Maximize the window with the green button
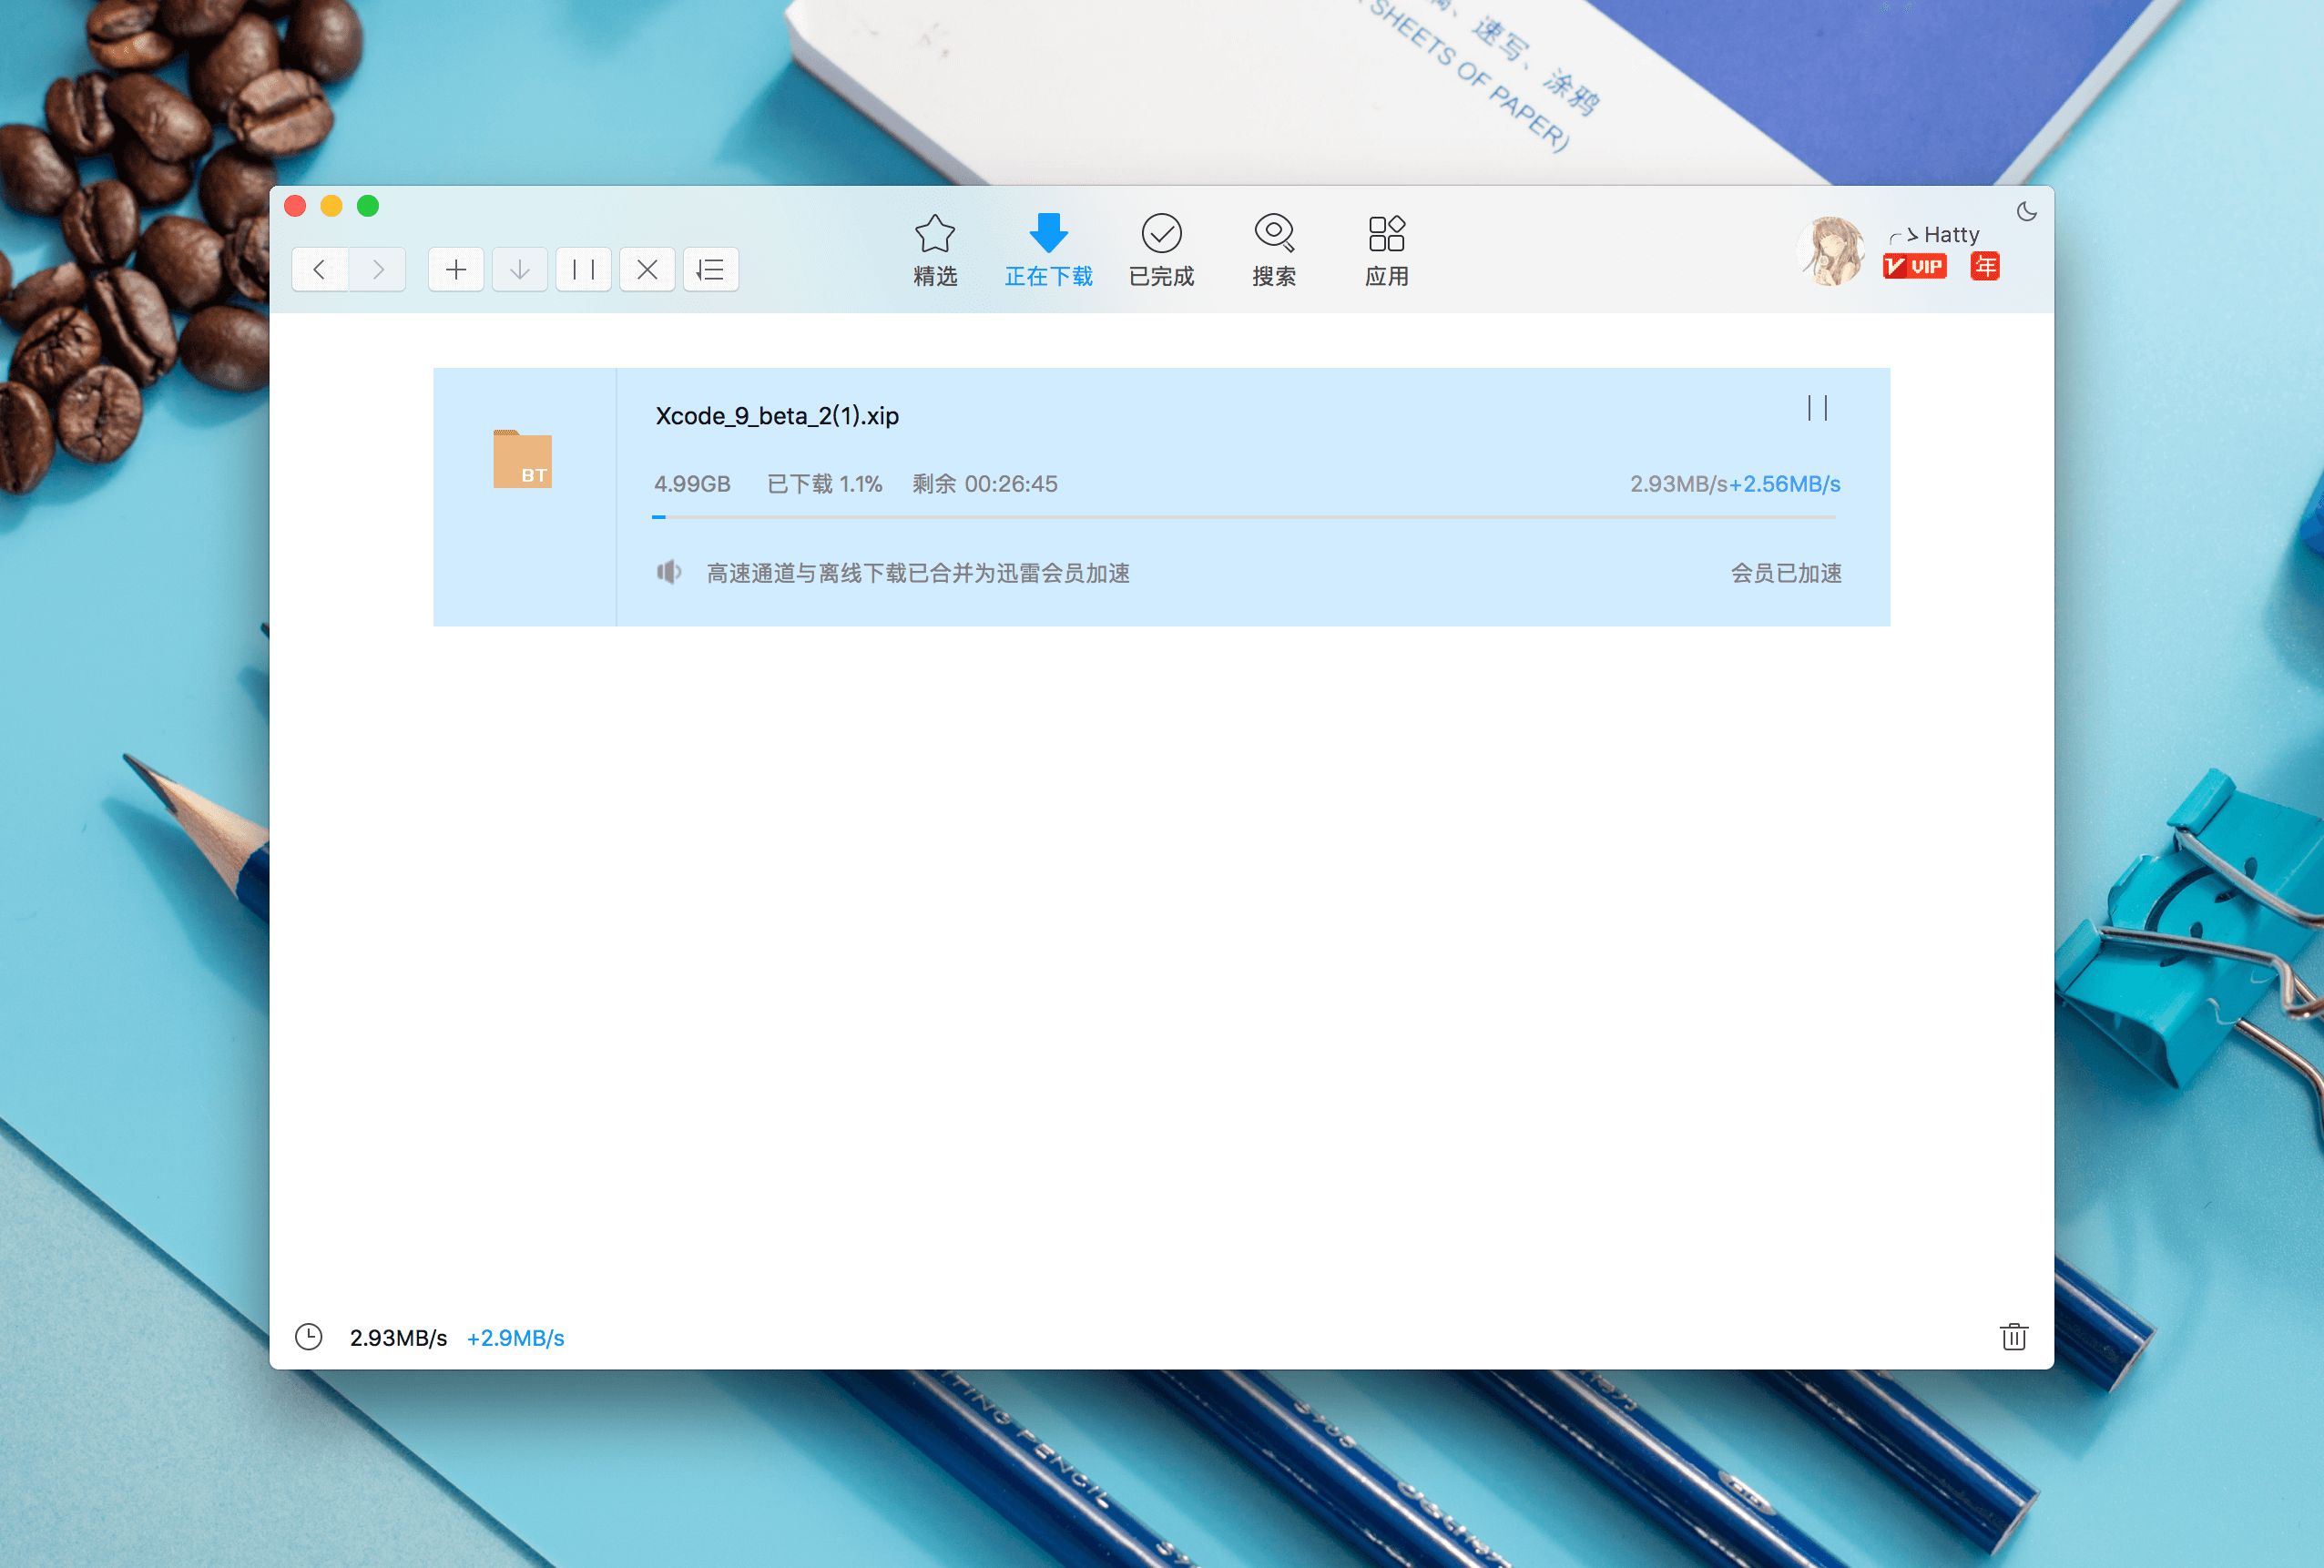Screen dimensions: 2324x1568 click(x=368, y=206)
